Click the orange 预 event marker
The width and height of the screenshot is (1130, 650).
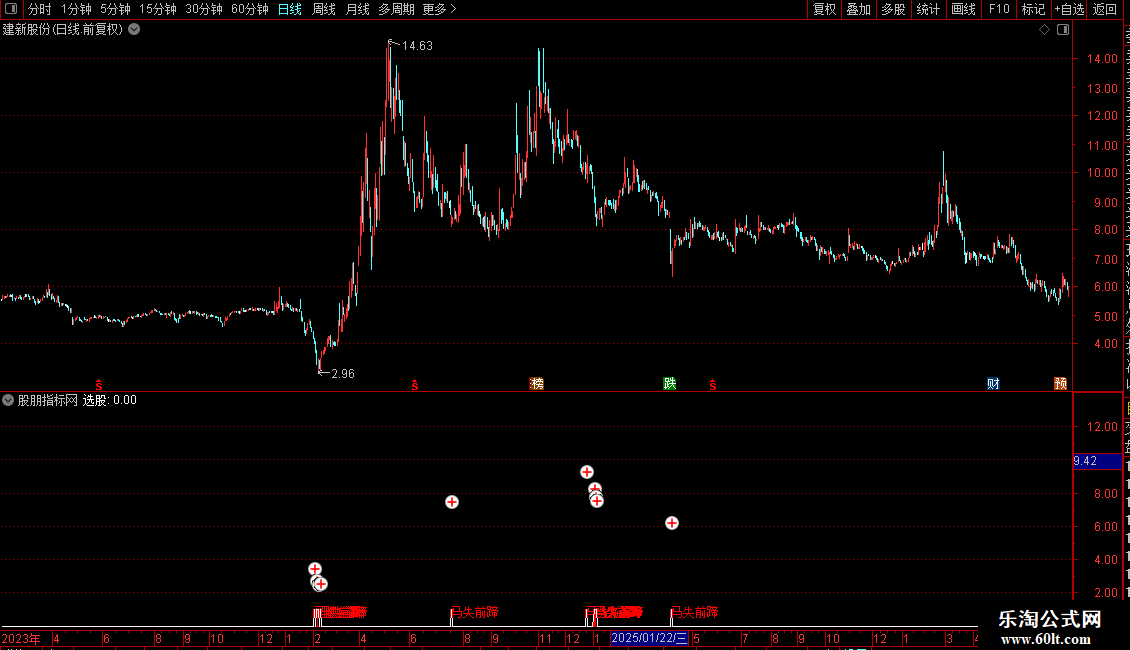1060,383
